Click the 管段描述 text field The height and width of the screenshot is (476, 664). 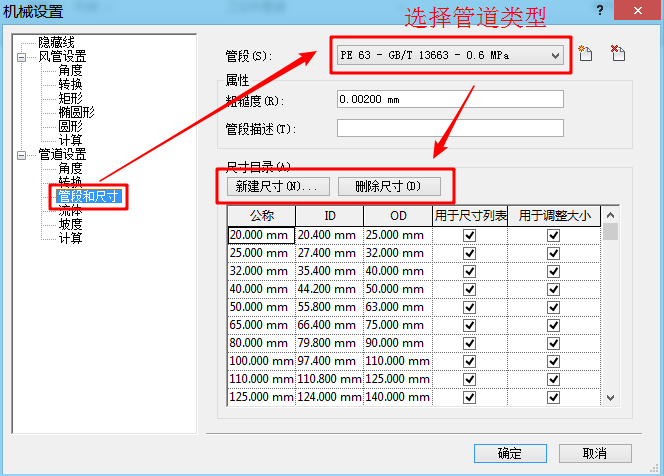click(450, 128)
